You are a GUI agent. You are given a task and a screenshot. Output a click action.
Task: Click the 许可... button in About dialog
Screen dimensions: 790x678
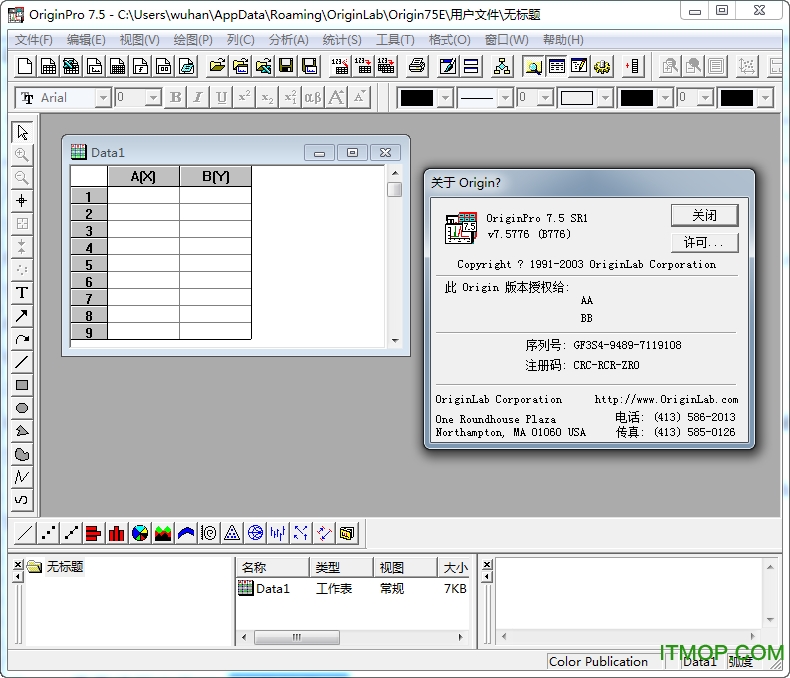tap(704, 242)
